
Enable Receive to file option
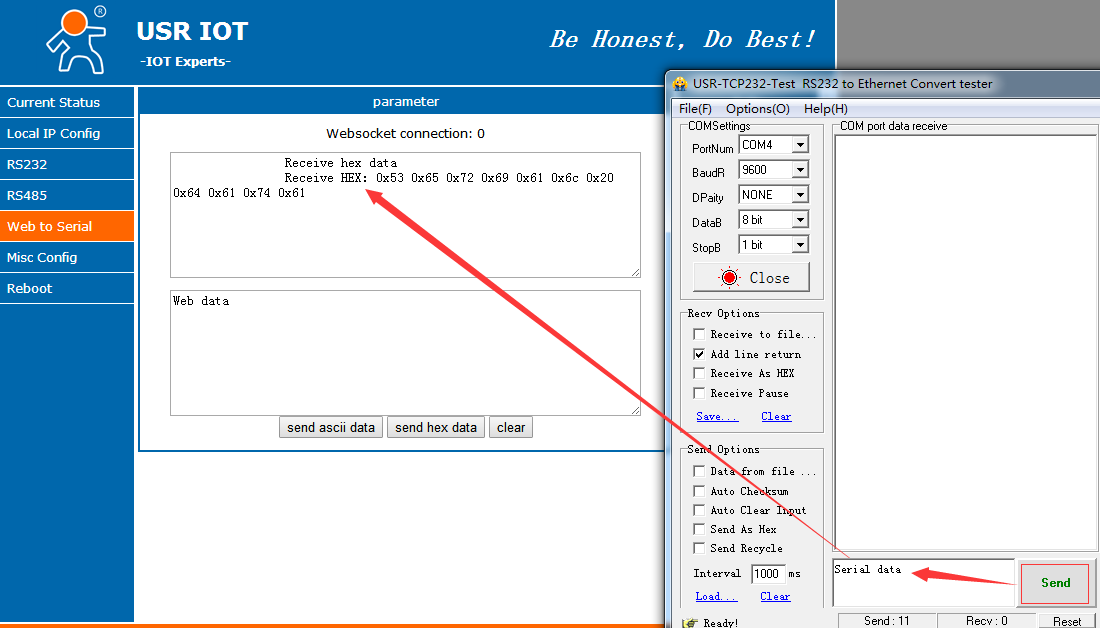(699, 334)
